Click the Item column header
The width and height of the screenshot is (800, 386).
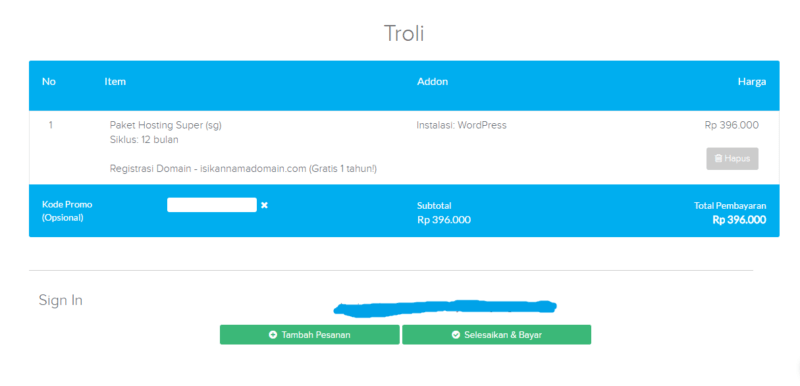pos(115,82)
